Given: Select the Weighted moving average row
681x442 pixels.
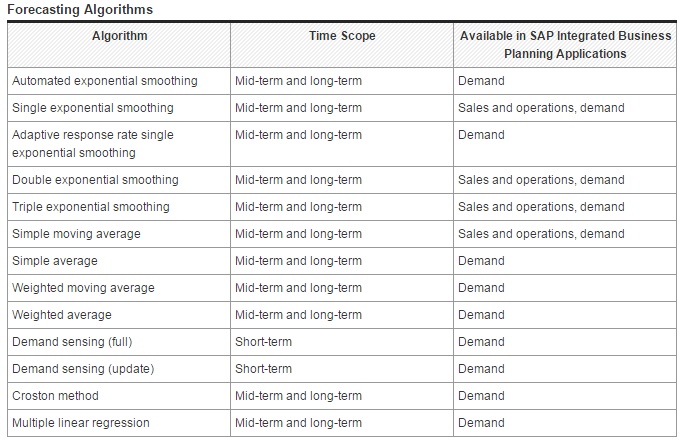Looking at the screenshot, I should 342,288.
